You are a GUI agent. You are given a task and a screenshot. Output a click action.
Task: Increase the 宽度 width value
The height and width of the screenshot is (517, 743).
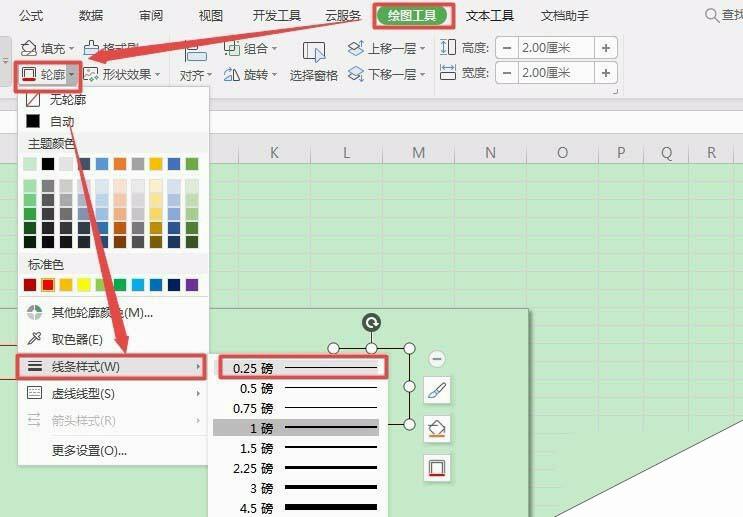click(606, 73)
